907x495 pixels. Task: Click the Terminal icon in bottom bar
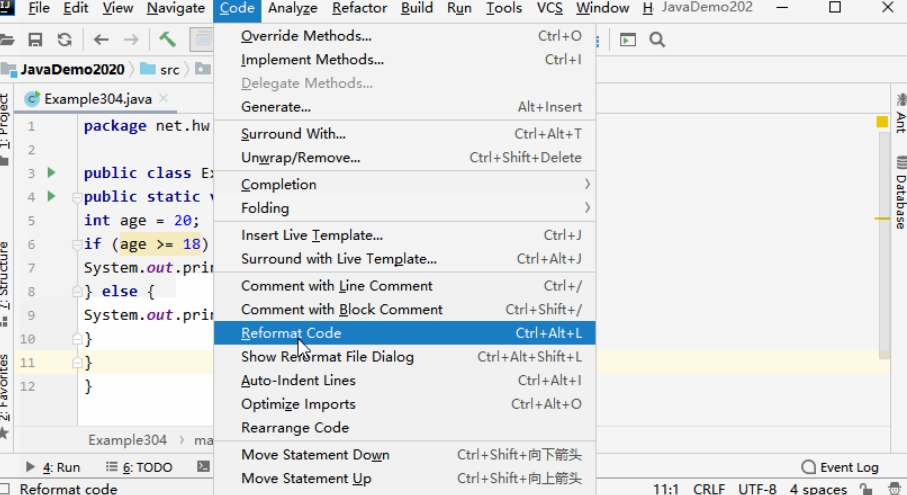tap(203, 467)
